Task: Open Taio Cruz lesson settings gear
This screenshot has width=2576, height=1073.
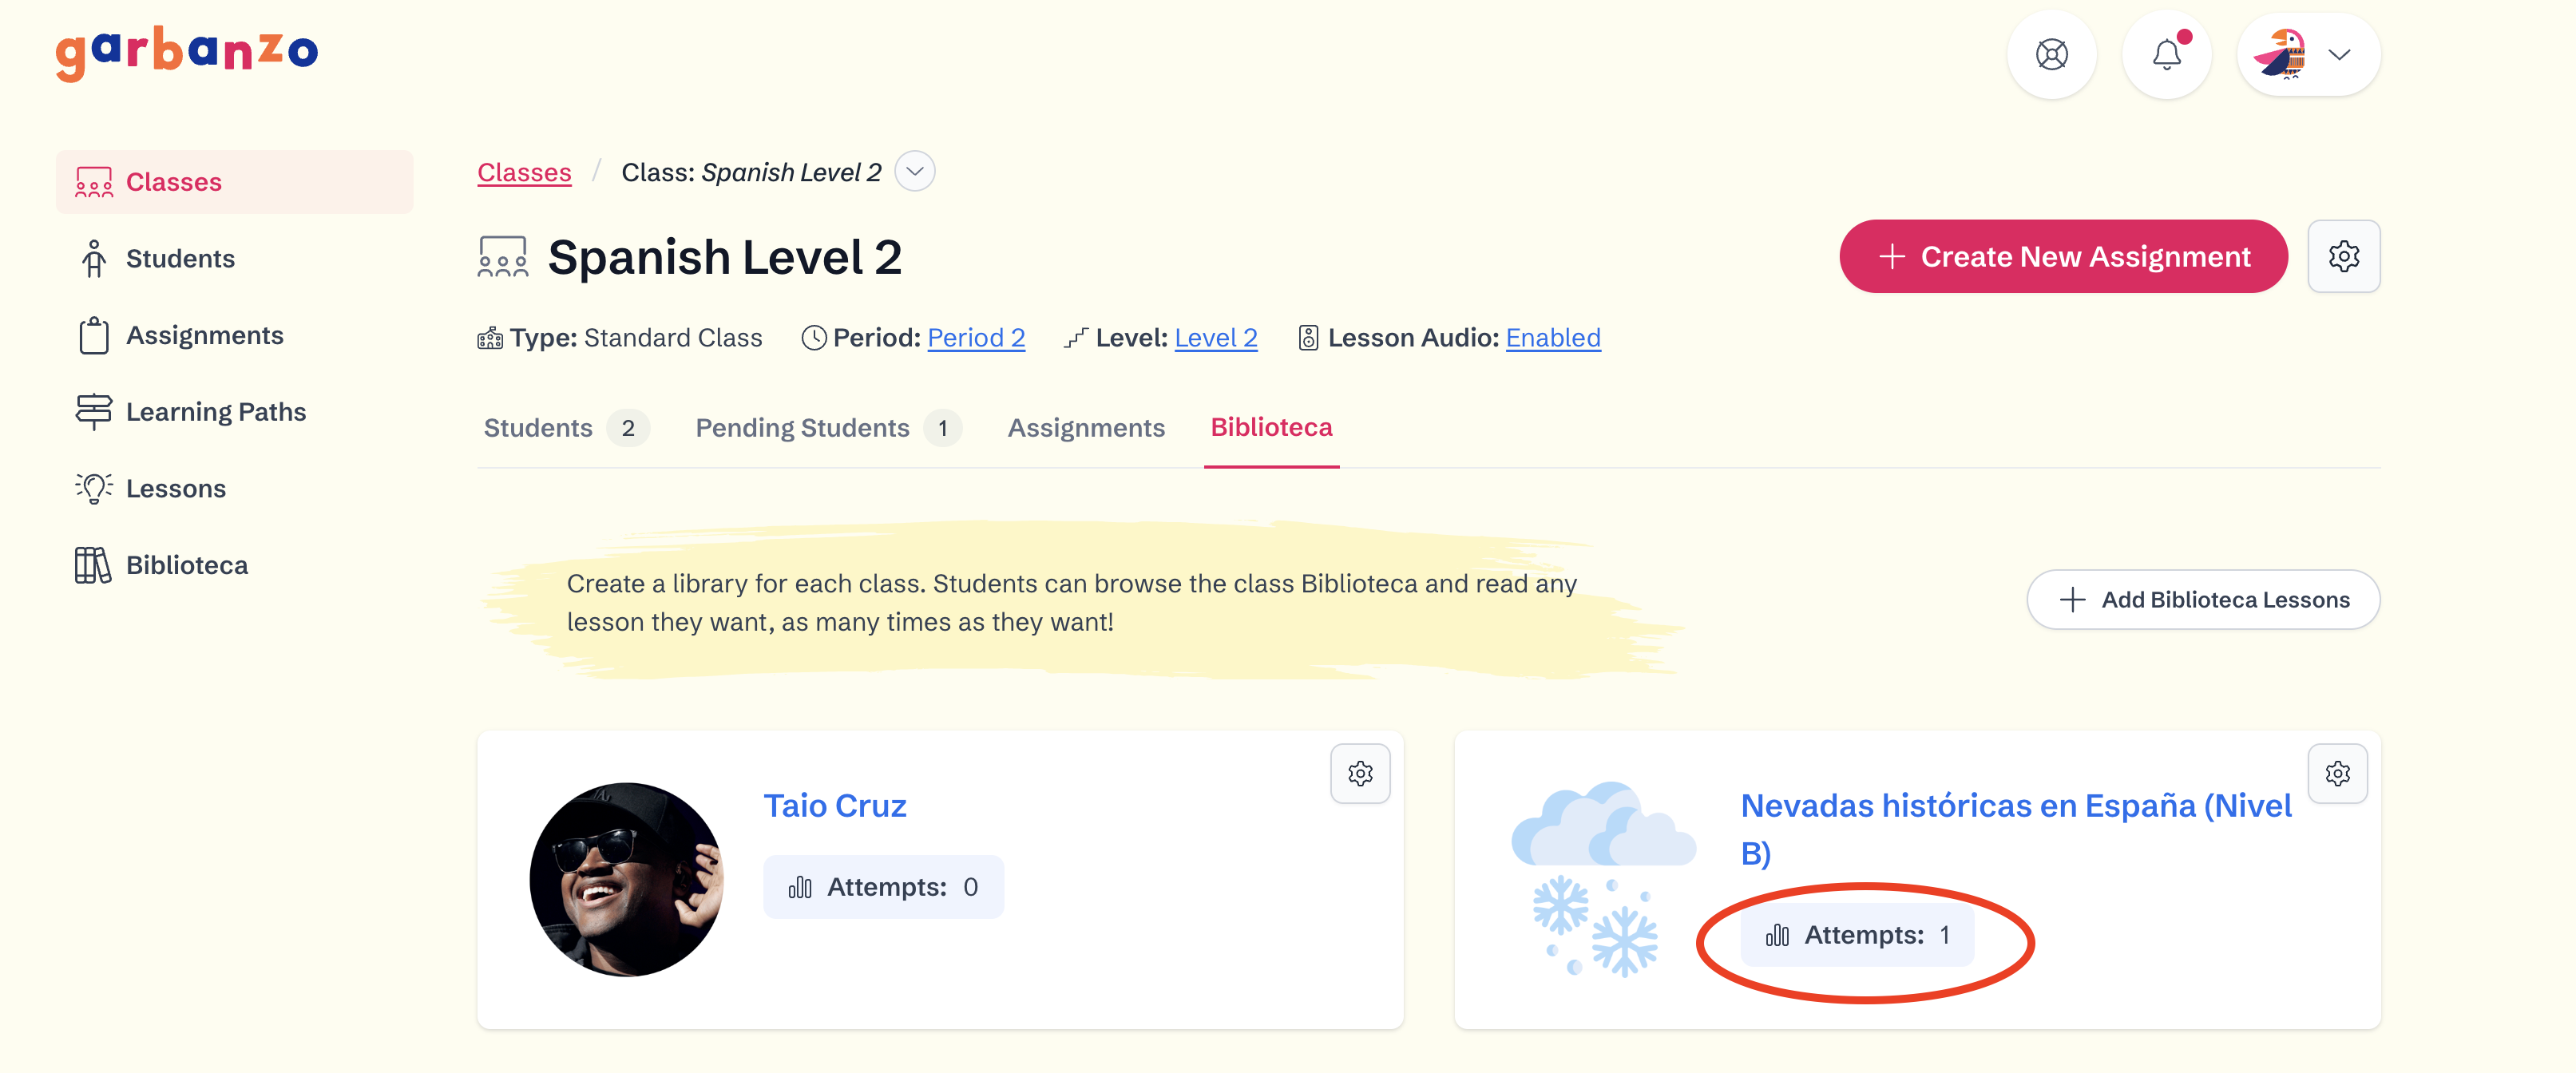Action: coord(1360,773)
